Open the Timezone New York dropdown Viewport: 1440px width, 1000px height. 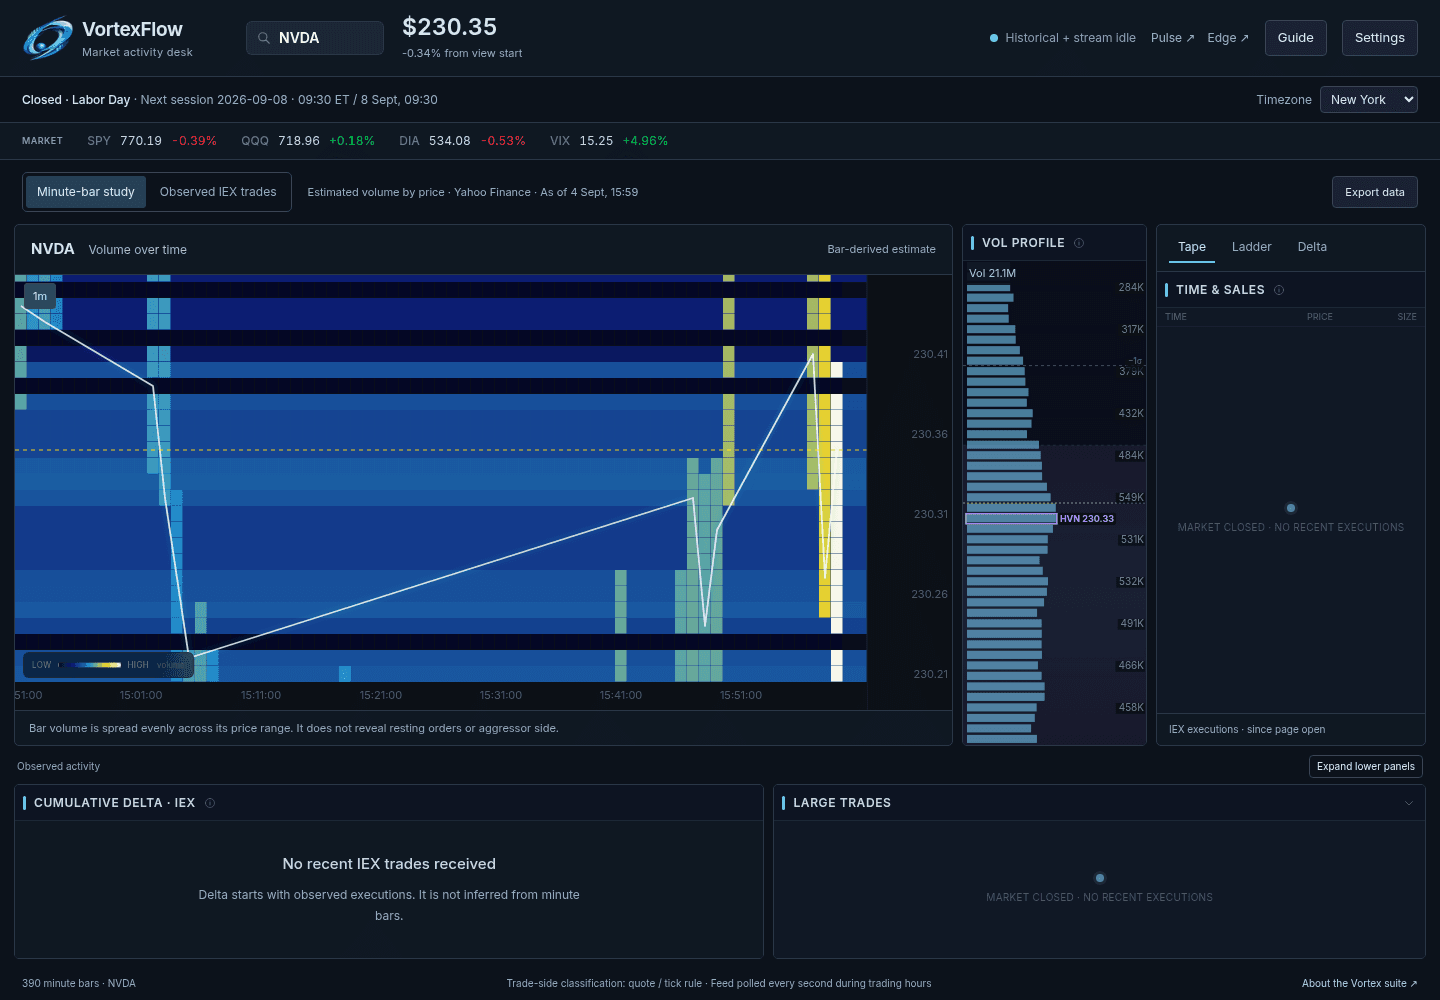(x=1369, y=100)
